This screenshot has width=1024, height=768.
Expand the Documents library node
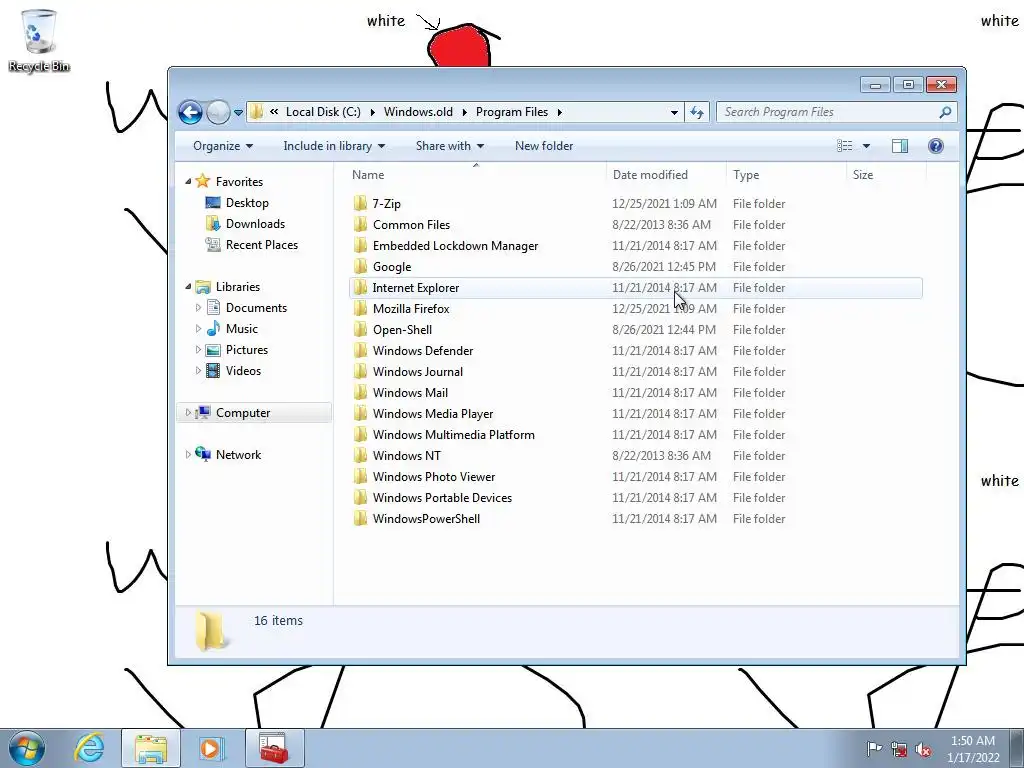[x=198, y=308]
